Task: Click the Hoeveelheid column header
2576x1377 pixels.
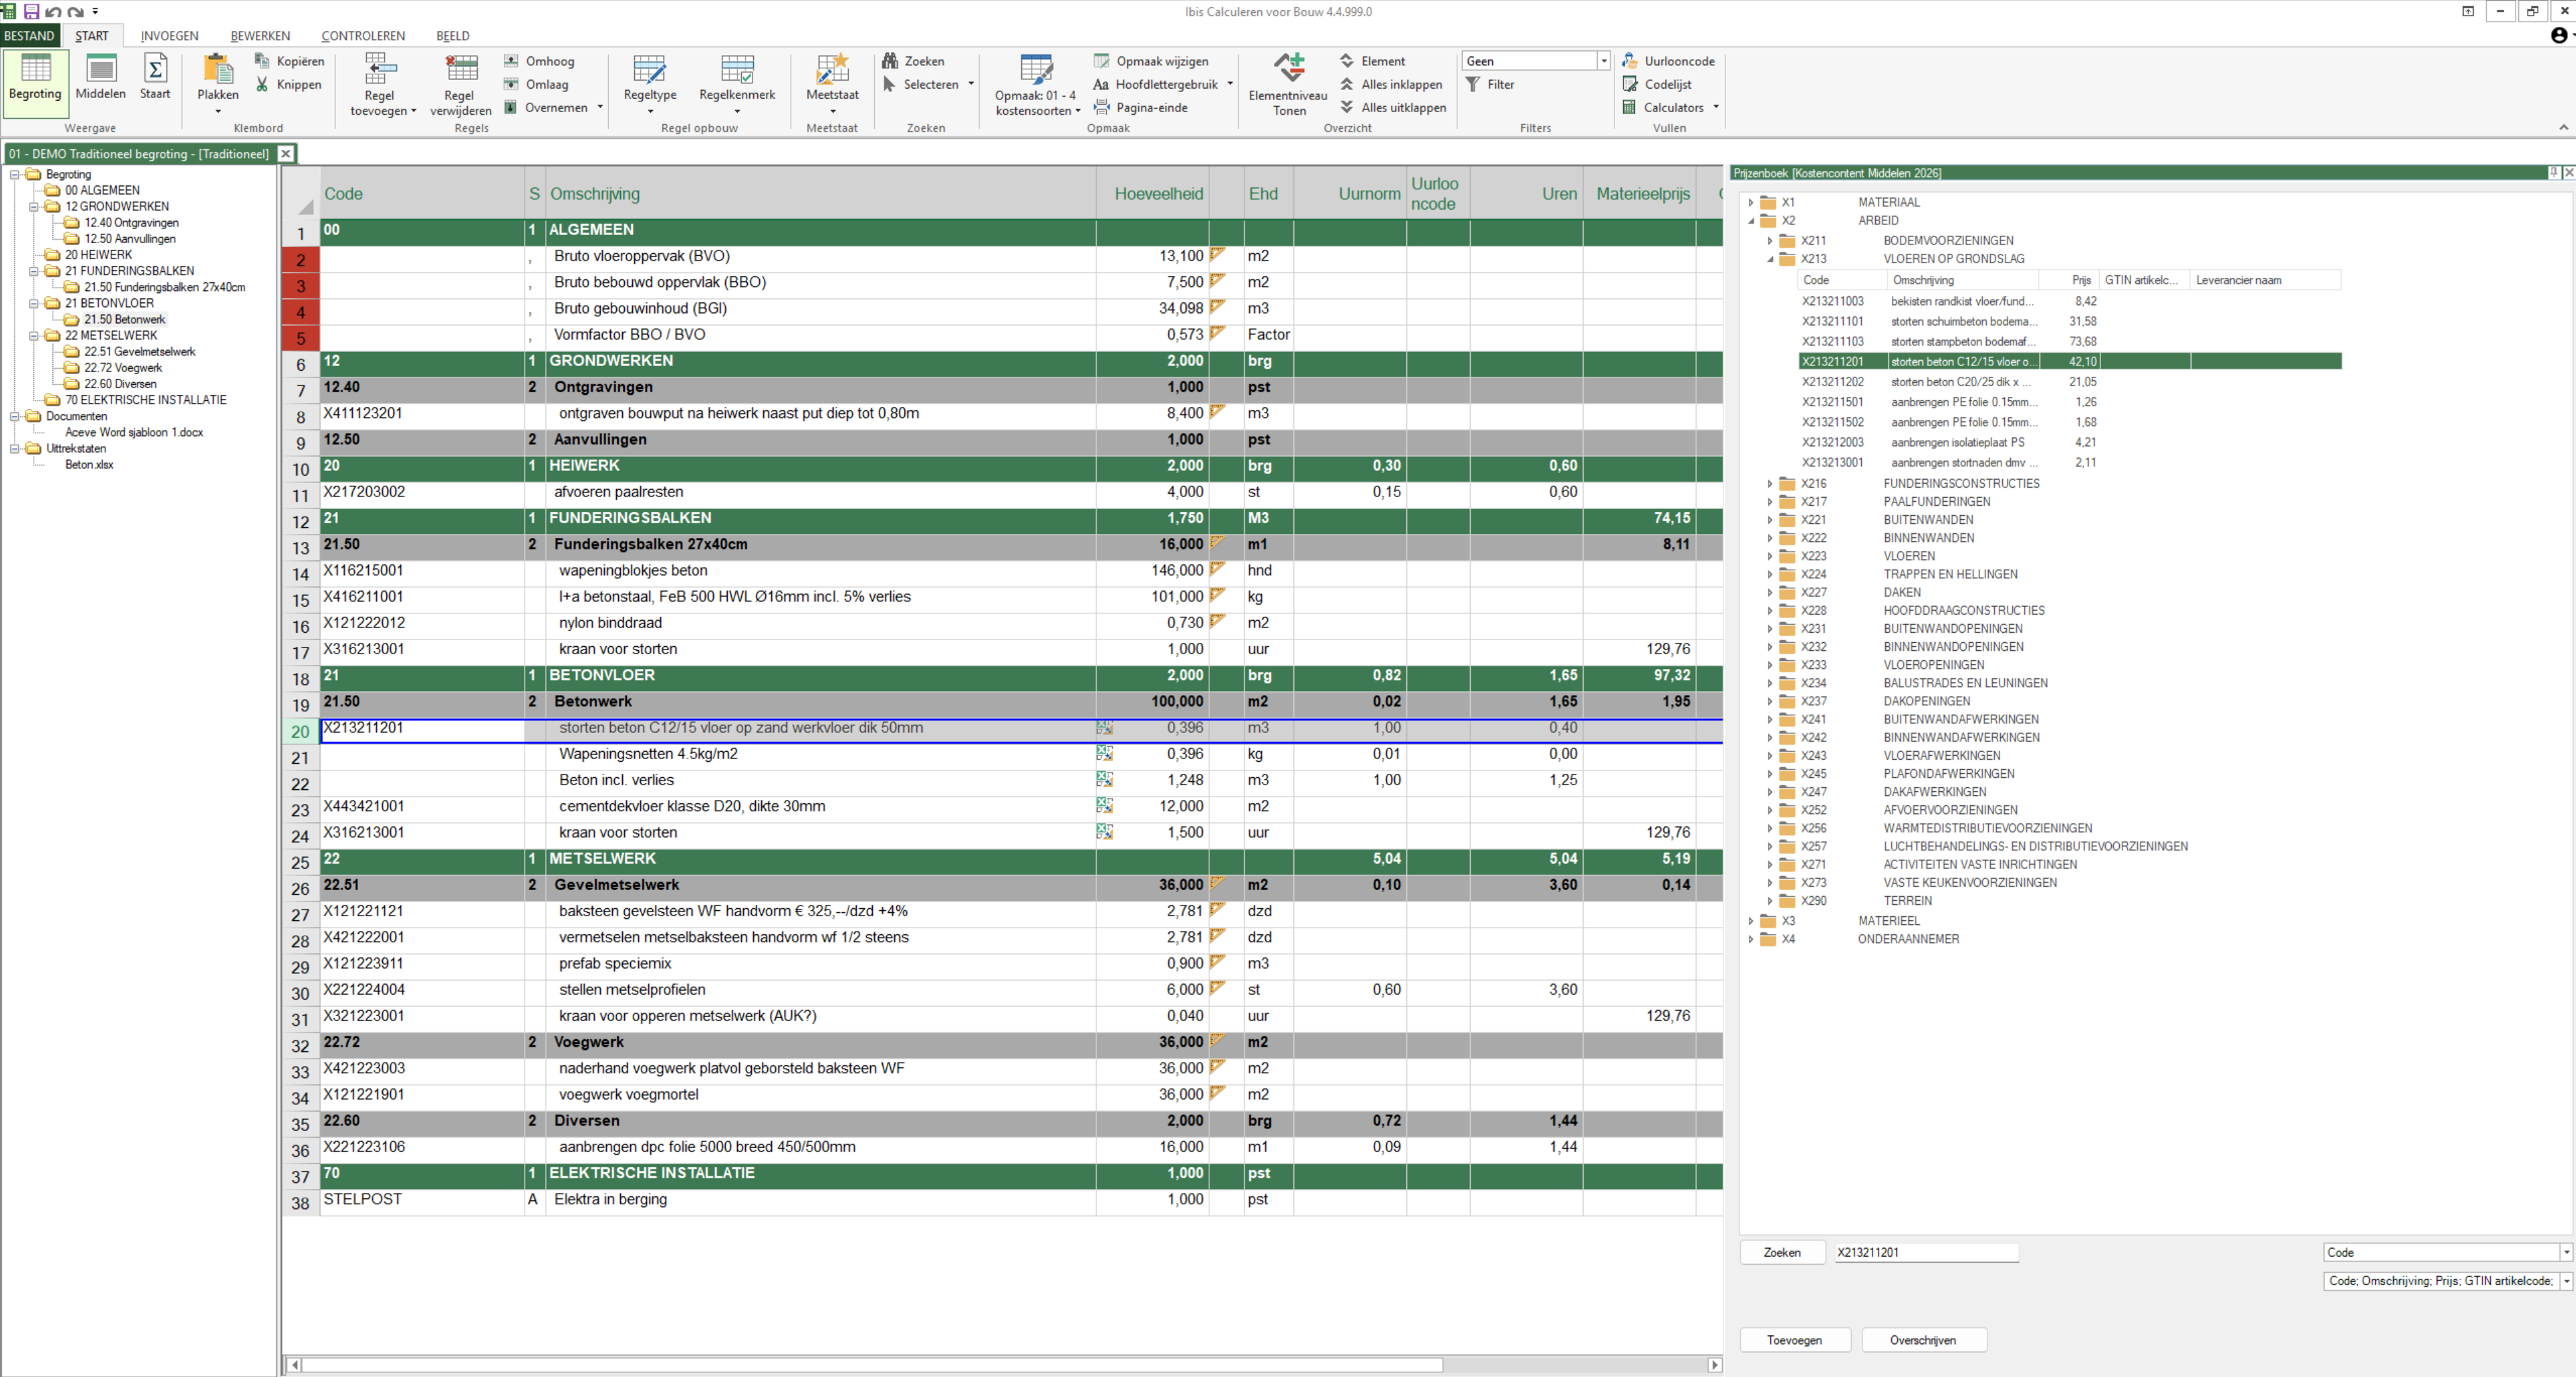Action: click(x=1153, y=193)
